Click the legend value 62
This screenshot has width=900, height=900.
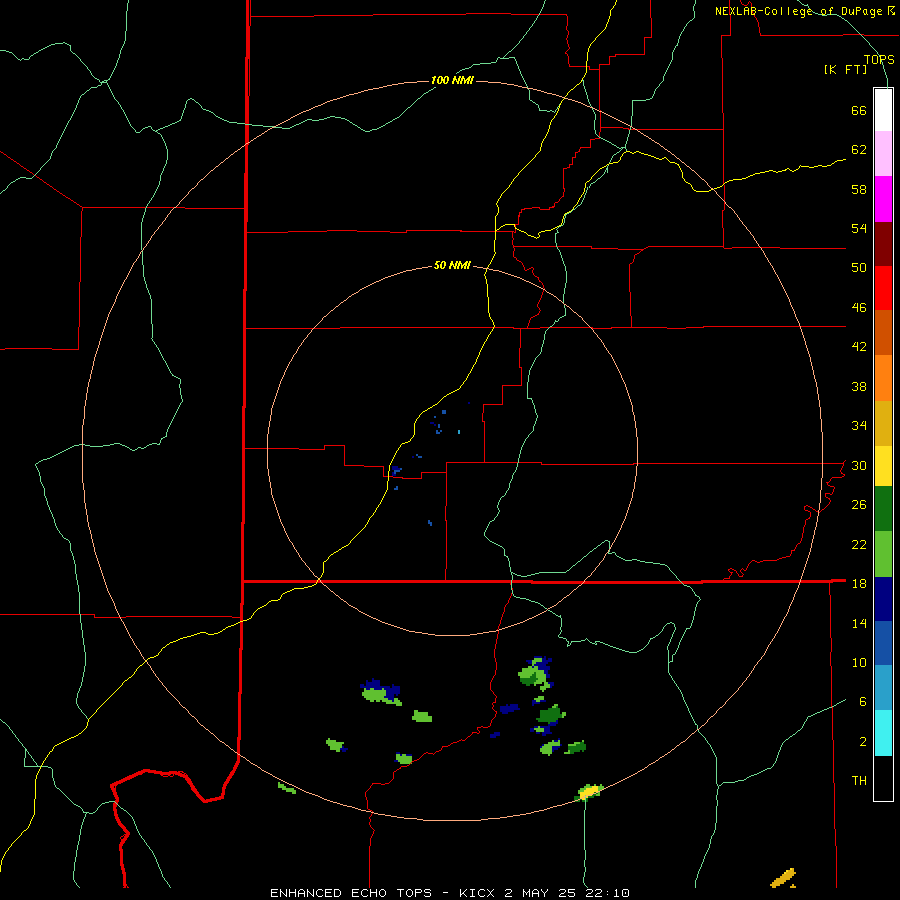pyautogui.click(x=859, y=149)
